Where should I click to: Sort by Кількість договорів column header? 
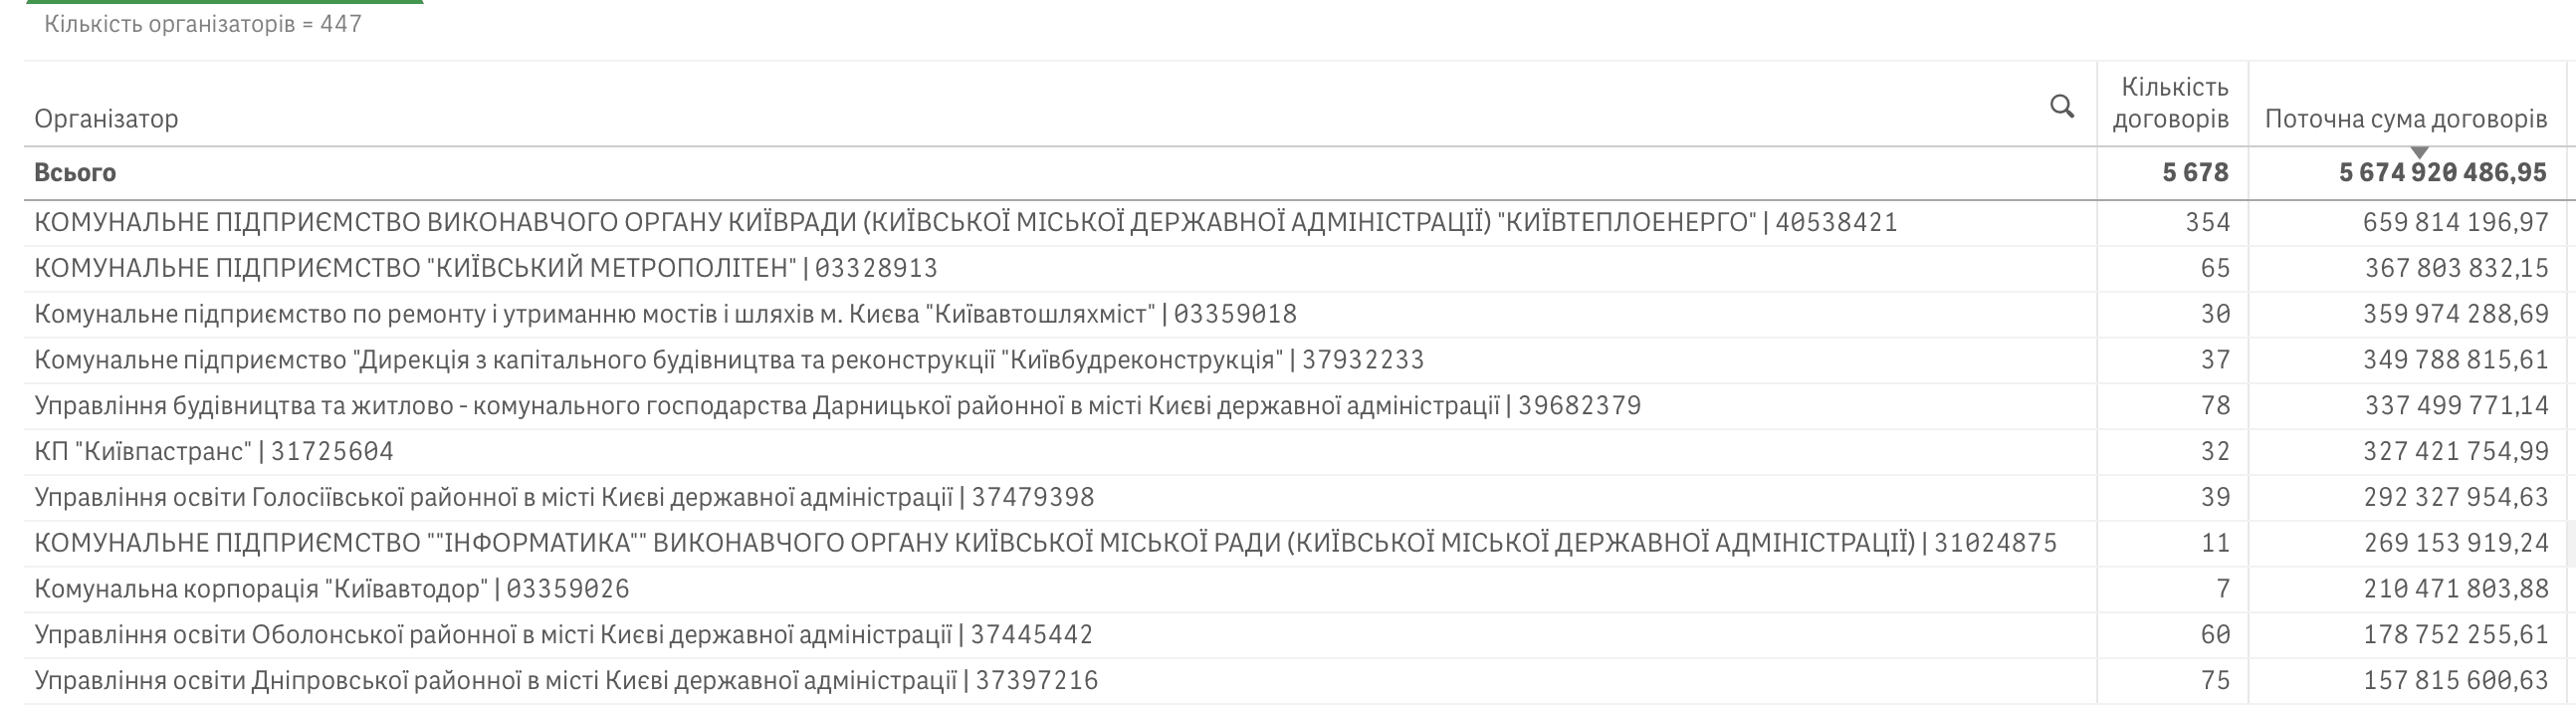click(x=2170, y=104)
